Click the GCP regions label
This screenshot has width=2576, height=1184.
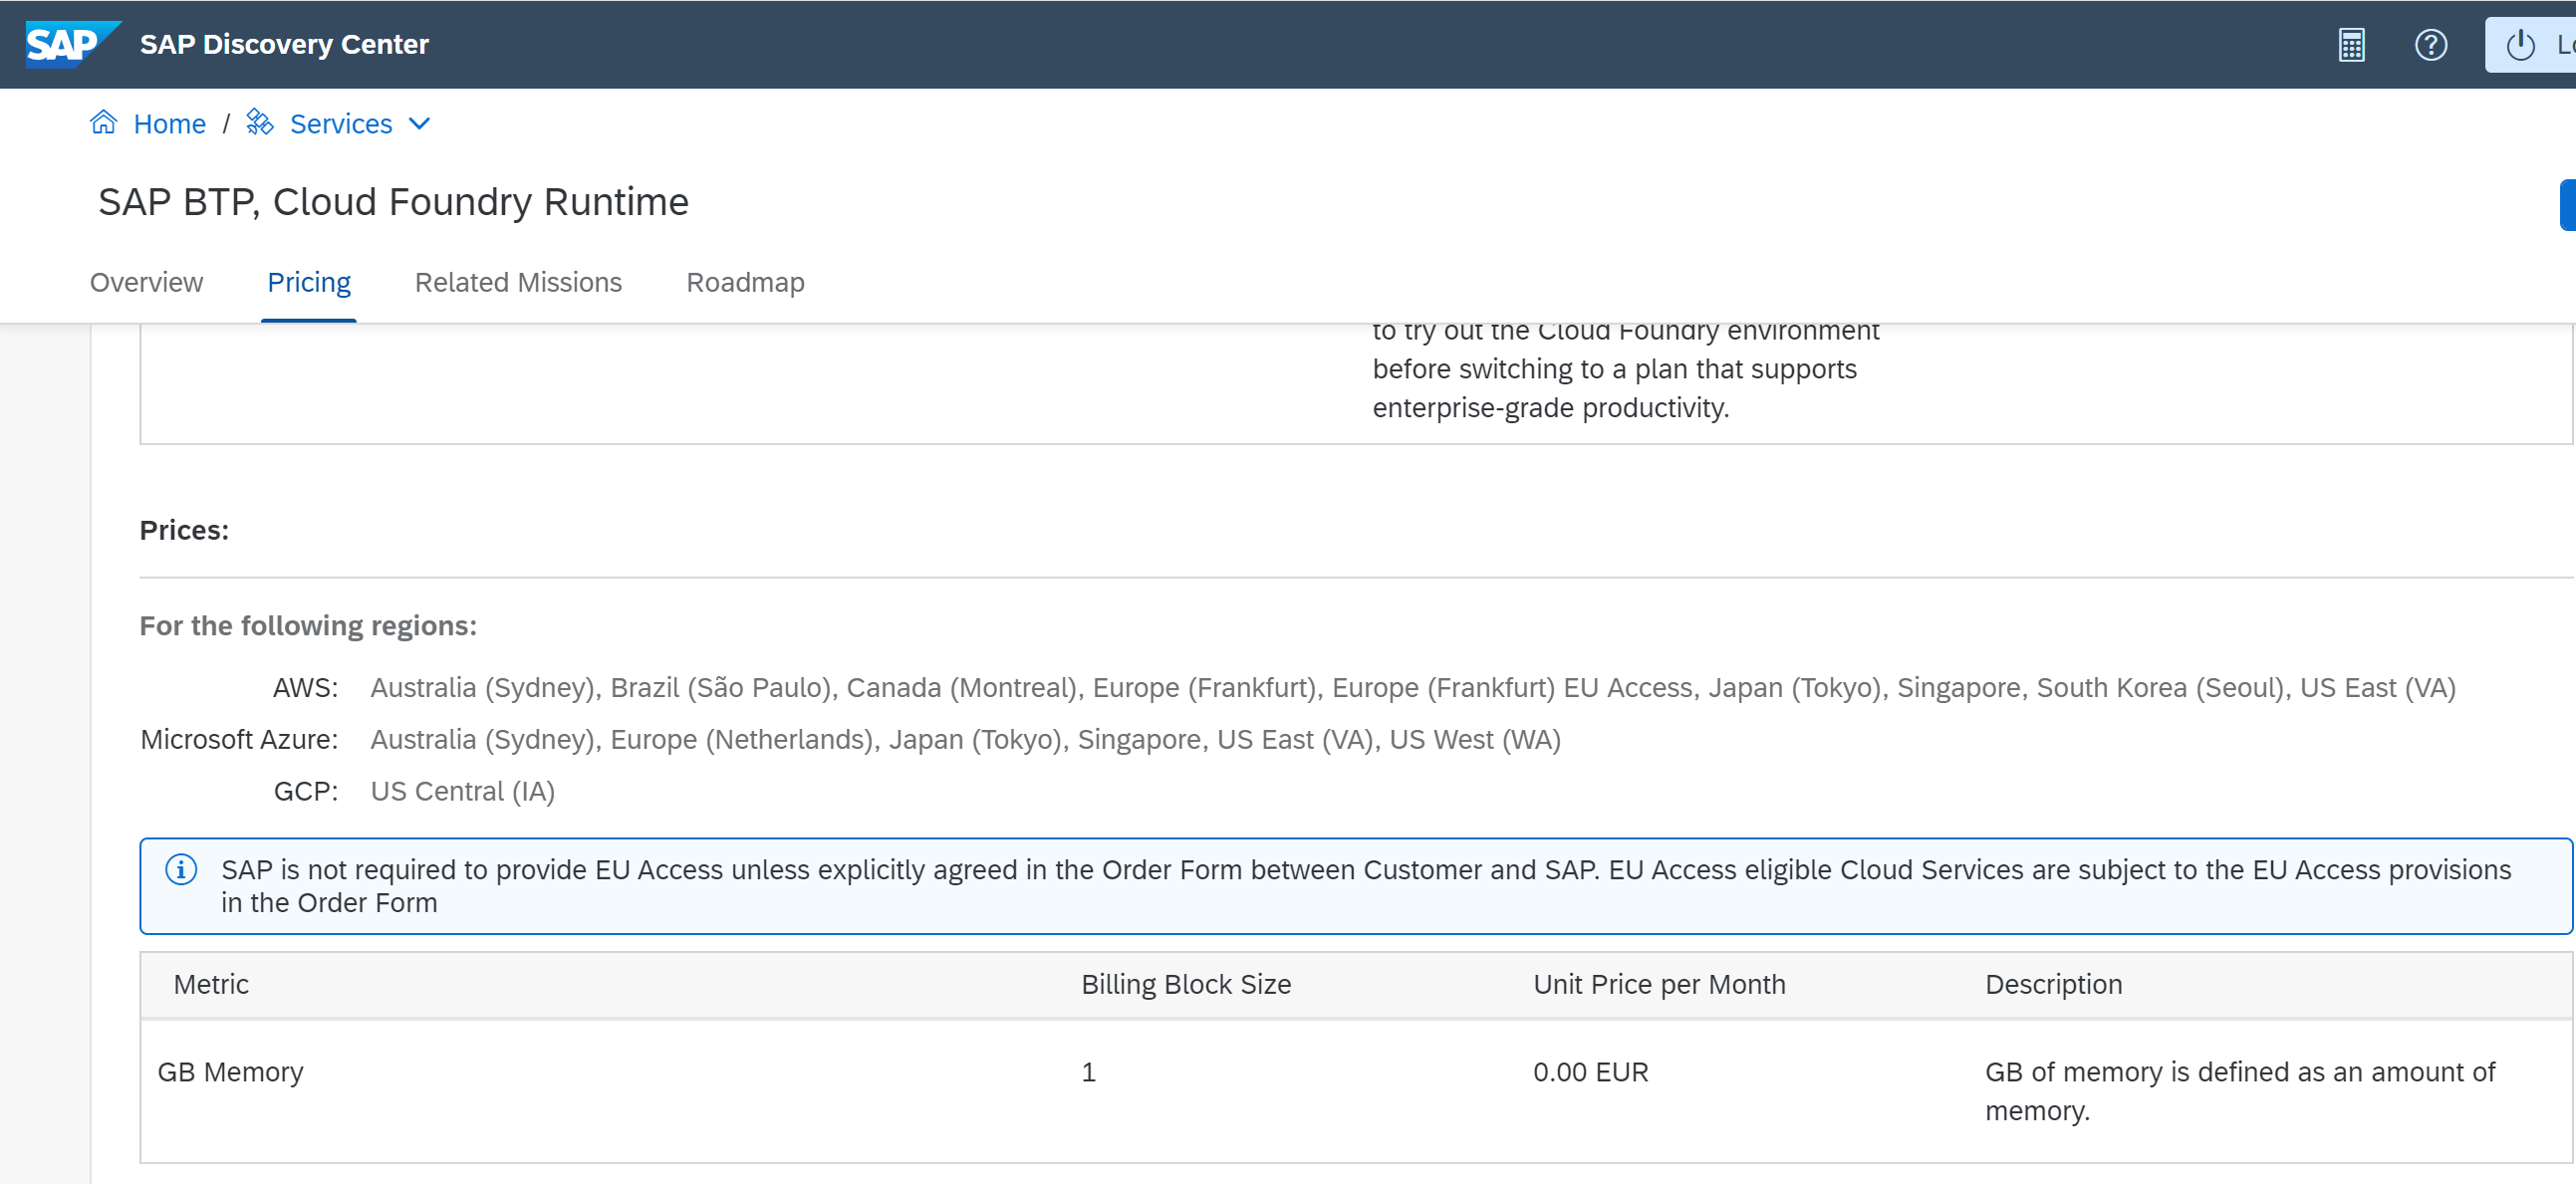tap(305, 791)
